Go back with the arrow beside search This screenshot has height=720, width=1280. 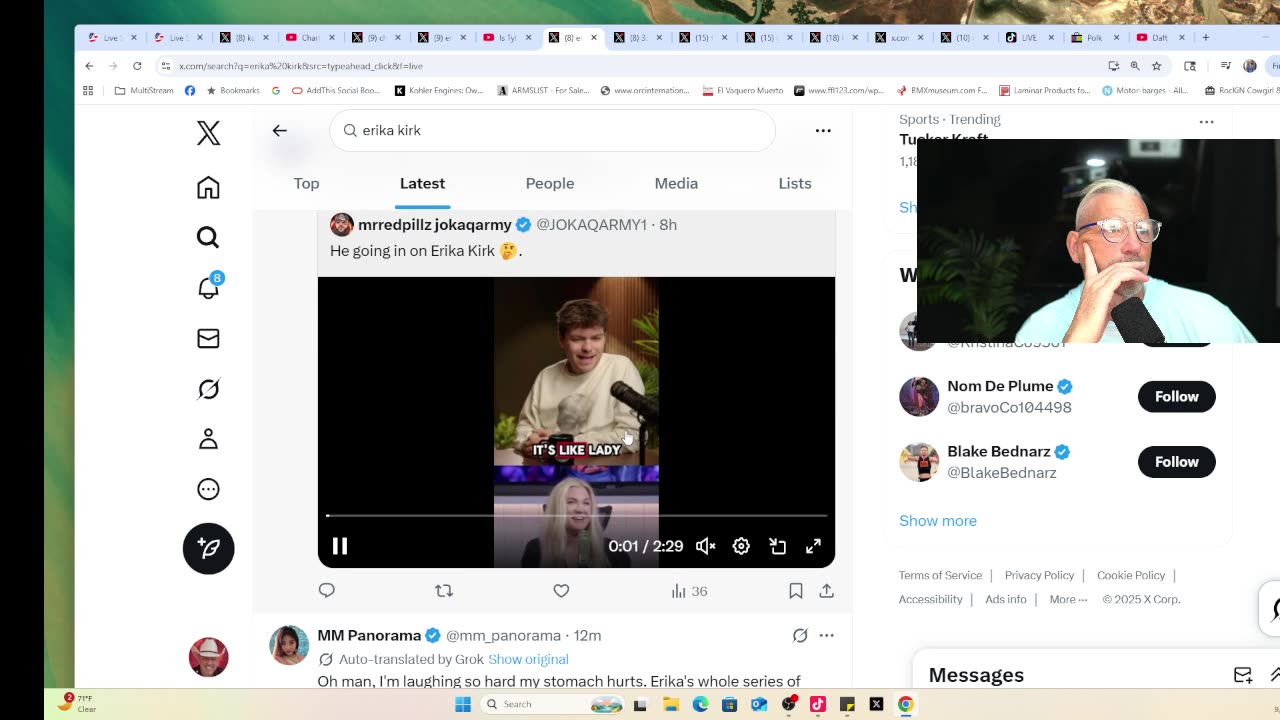(280, 130)
